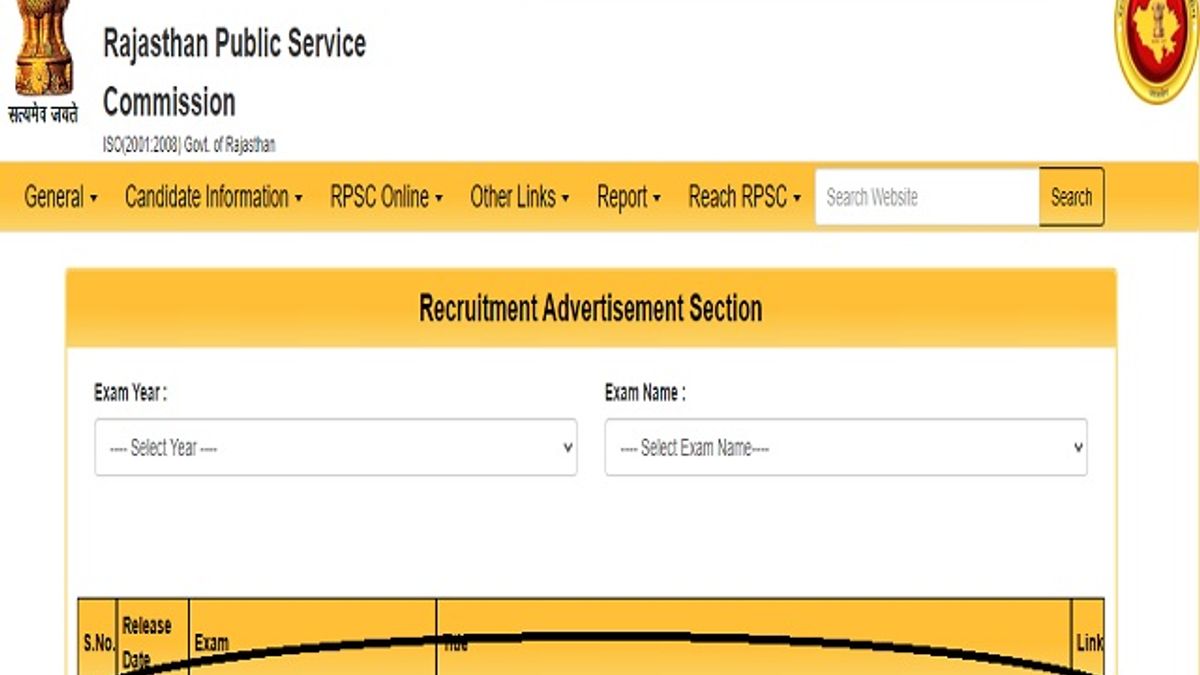Open the Other Links menu
This screenshot has width=1200, height=675.
520,197
